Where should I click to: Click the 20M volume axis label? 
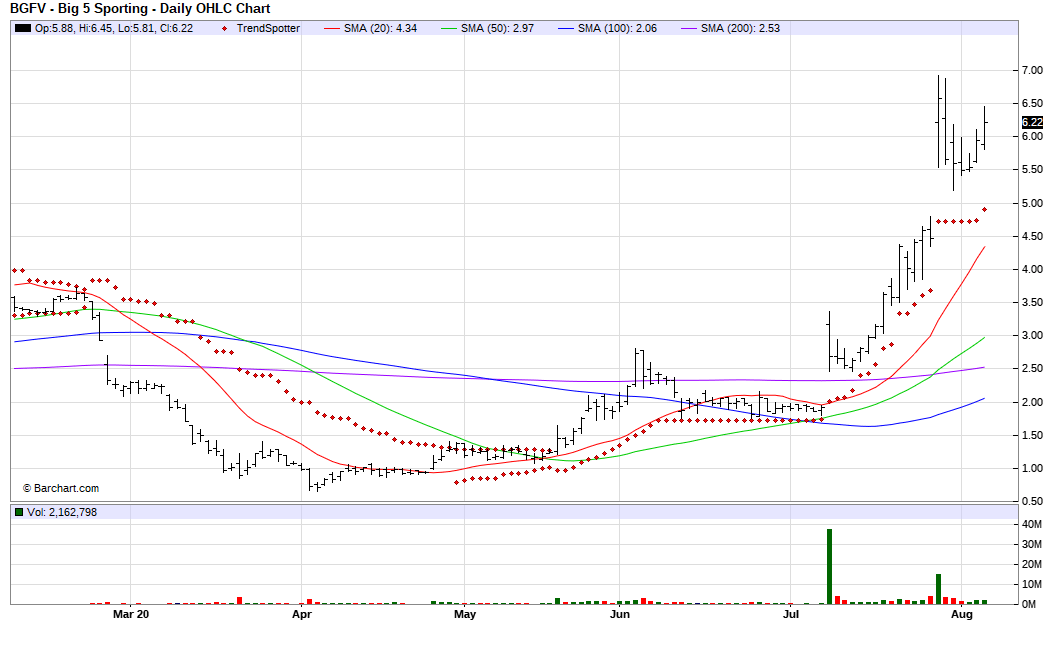click(x=1032, y=565)
